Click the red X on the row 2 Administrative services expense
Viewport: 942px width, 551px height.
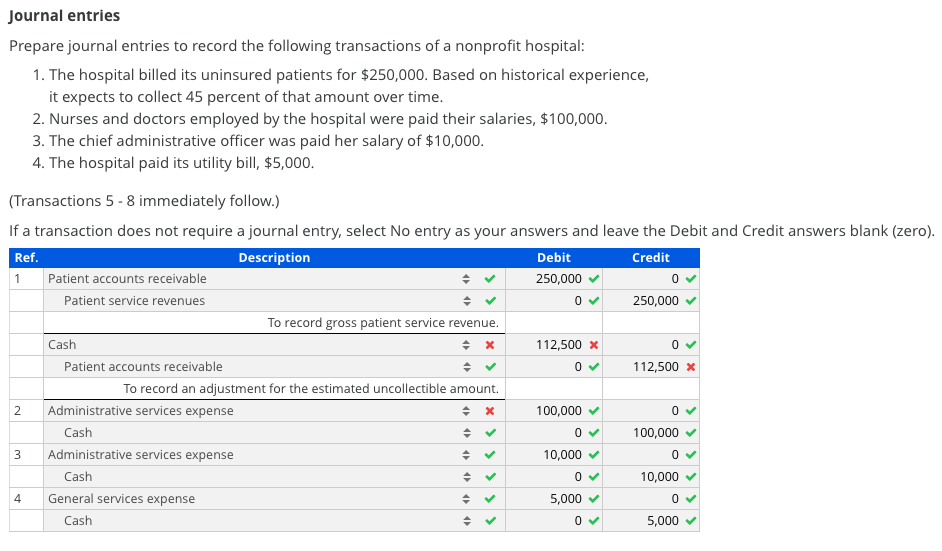(x=490, y=411)
